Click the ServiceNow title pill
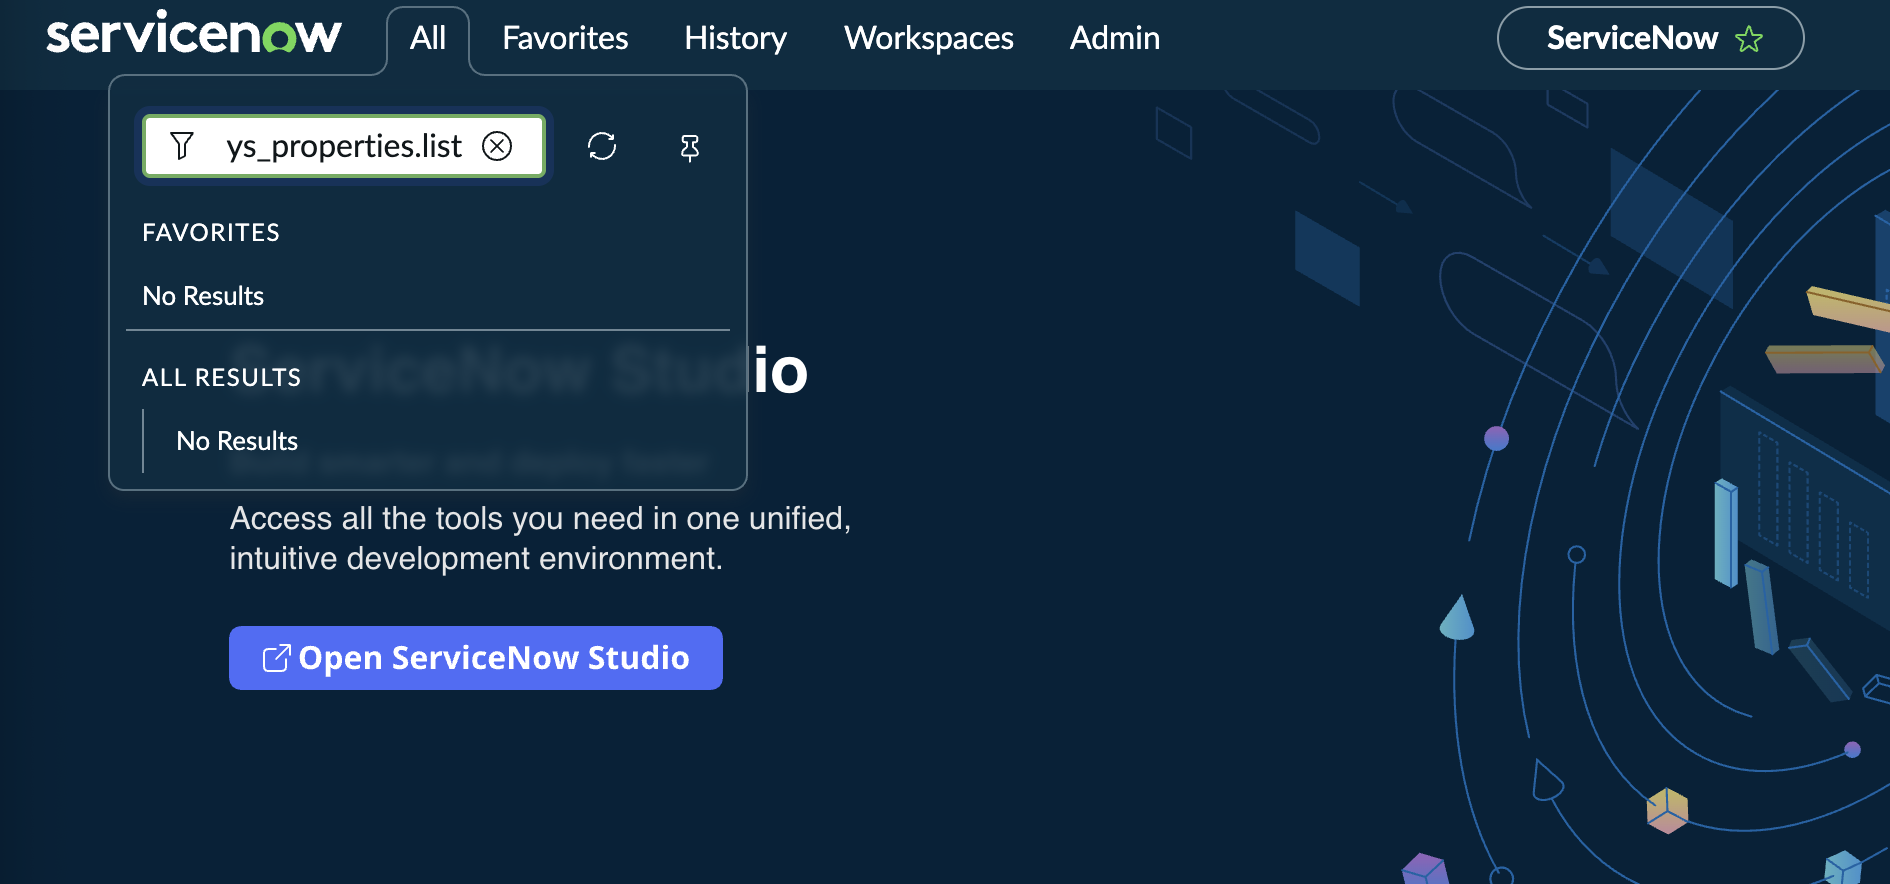Image resolution: width=1890 pixels, height=884 pixels. [x=1630, y=38]
